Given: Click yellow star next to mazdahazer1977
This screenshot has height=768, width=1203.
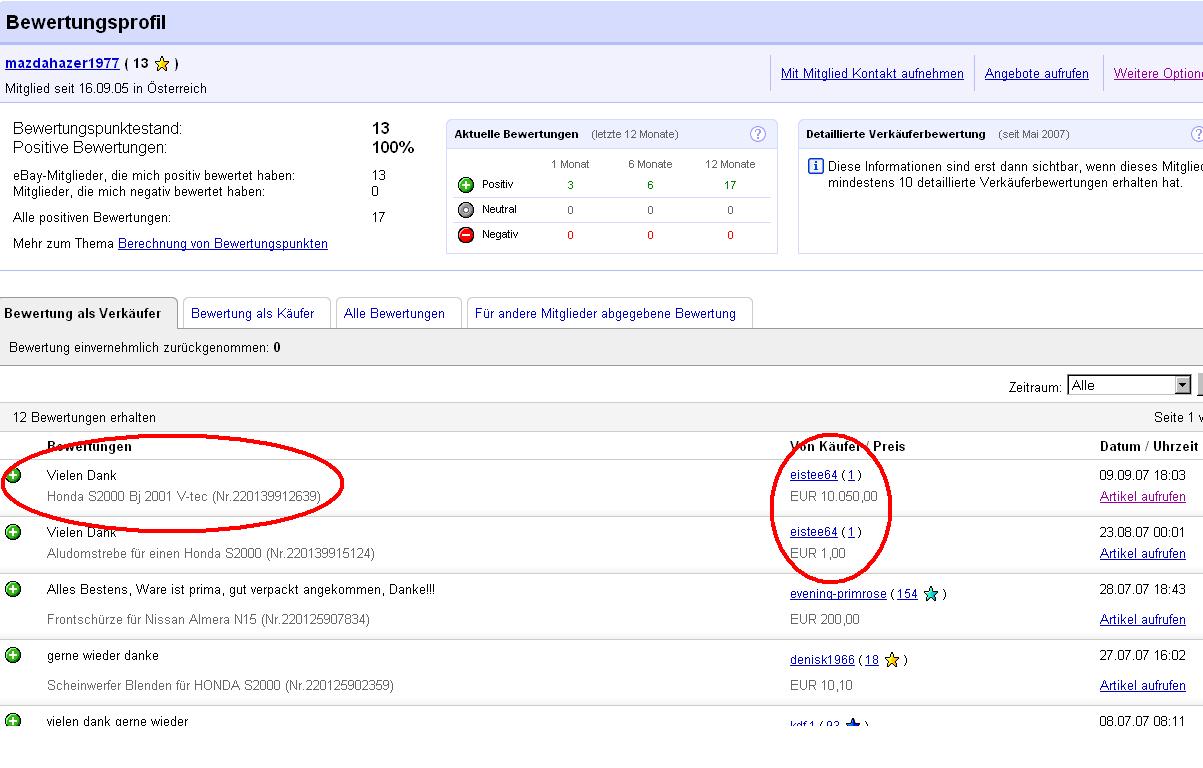Looking at the screenshot, I should click(x=162, y=64).
